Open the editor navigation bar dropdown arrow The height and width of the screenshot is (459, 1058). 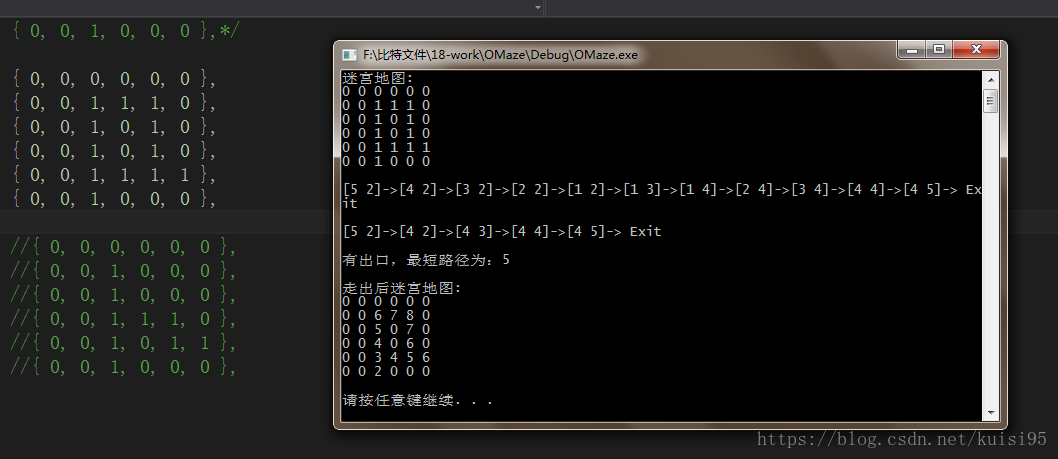(x=538, y=7)
